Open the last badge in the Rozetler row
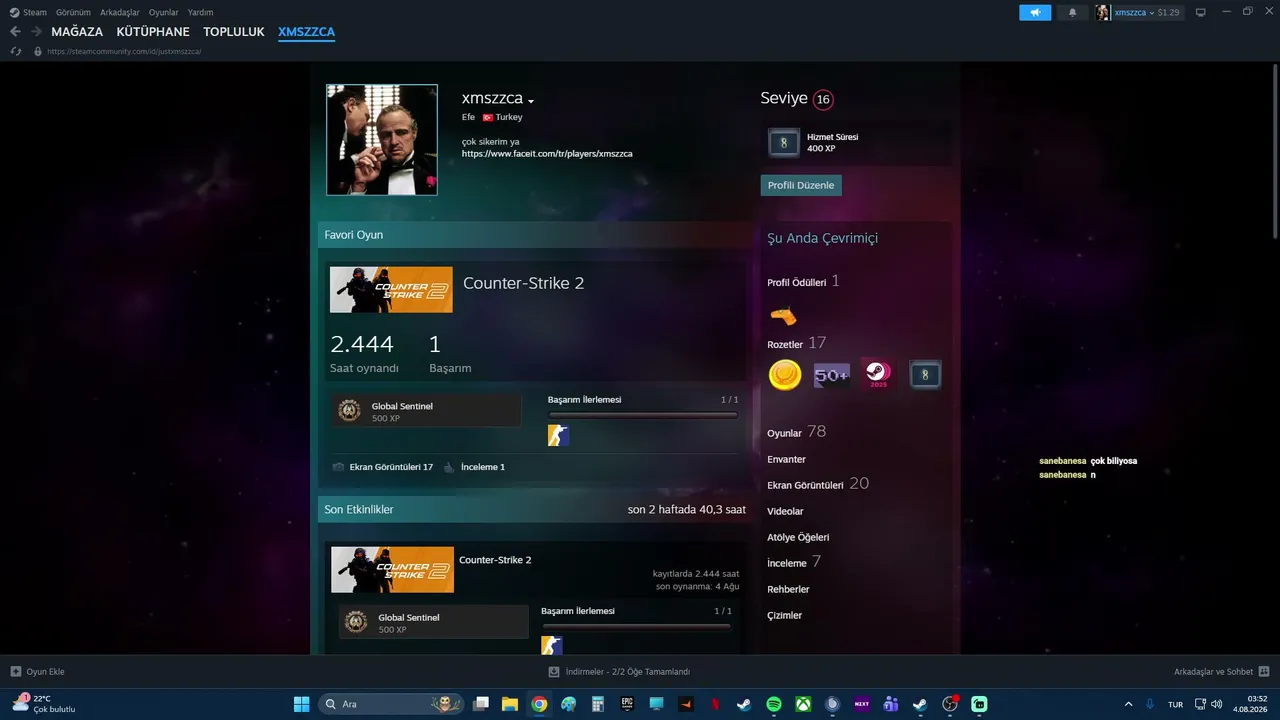Screen dimensions: 1280x720 click(925, 375)
